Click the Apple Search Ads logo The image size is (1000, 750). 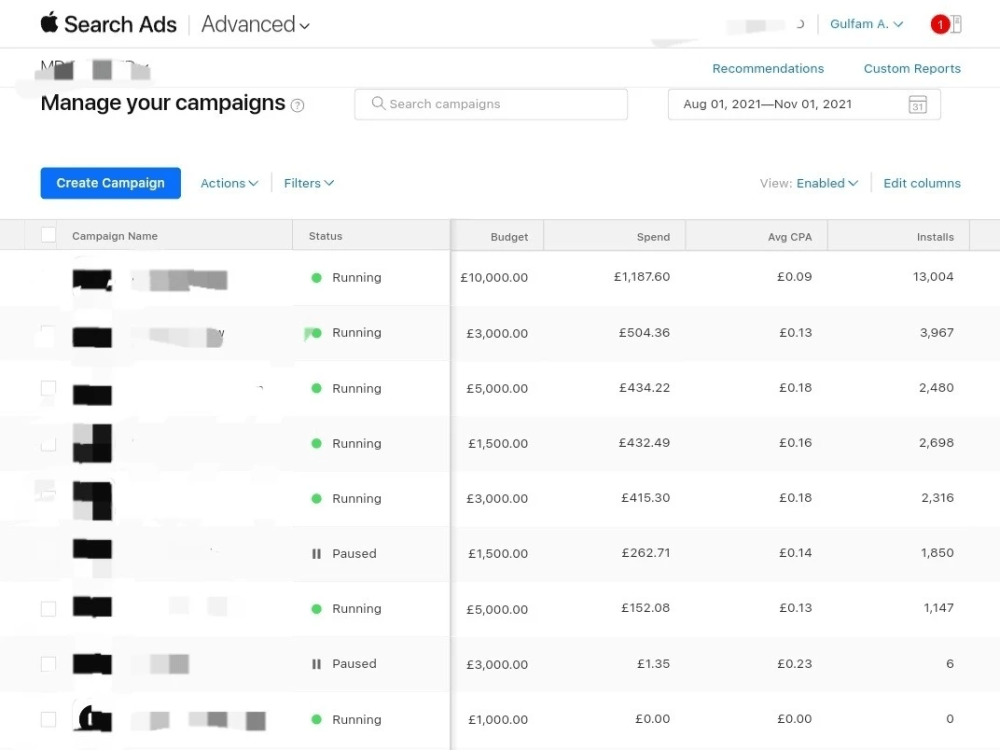click(x=108, y=24)
